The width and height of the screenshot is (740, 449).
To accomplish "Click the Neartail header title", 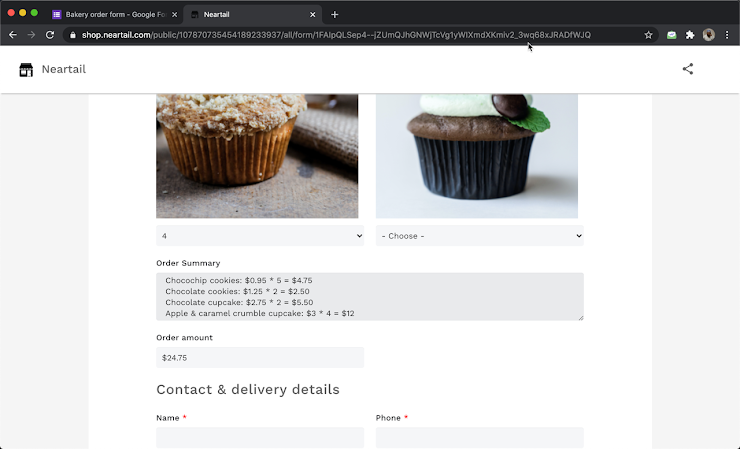I will point(64,69).
